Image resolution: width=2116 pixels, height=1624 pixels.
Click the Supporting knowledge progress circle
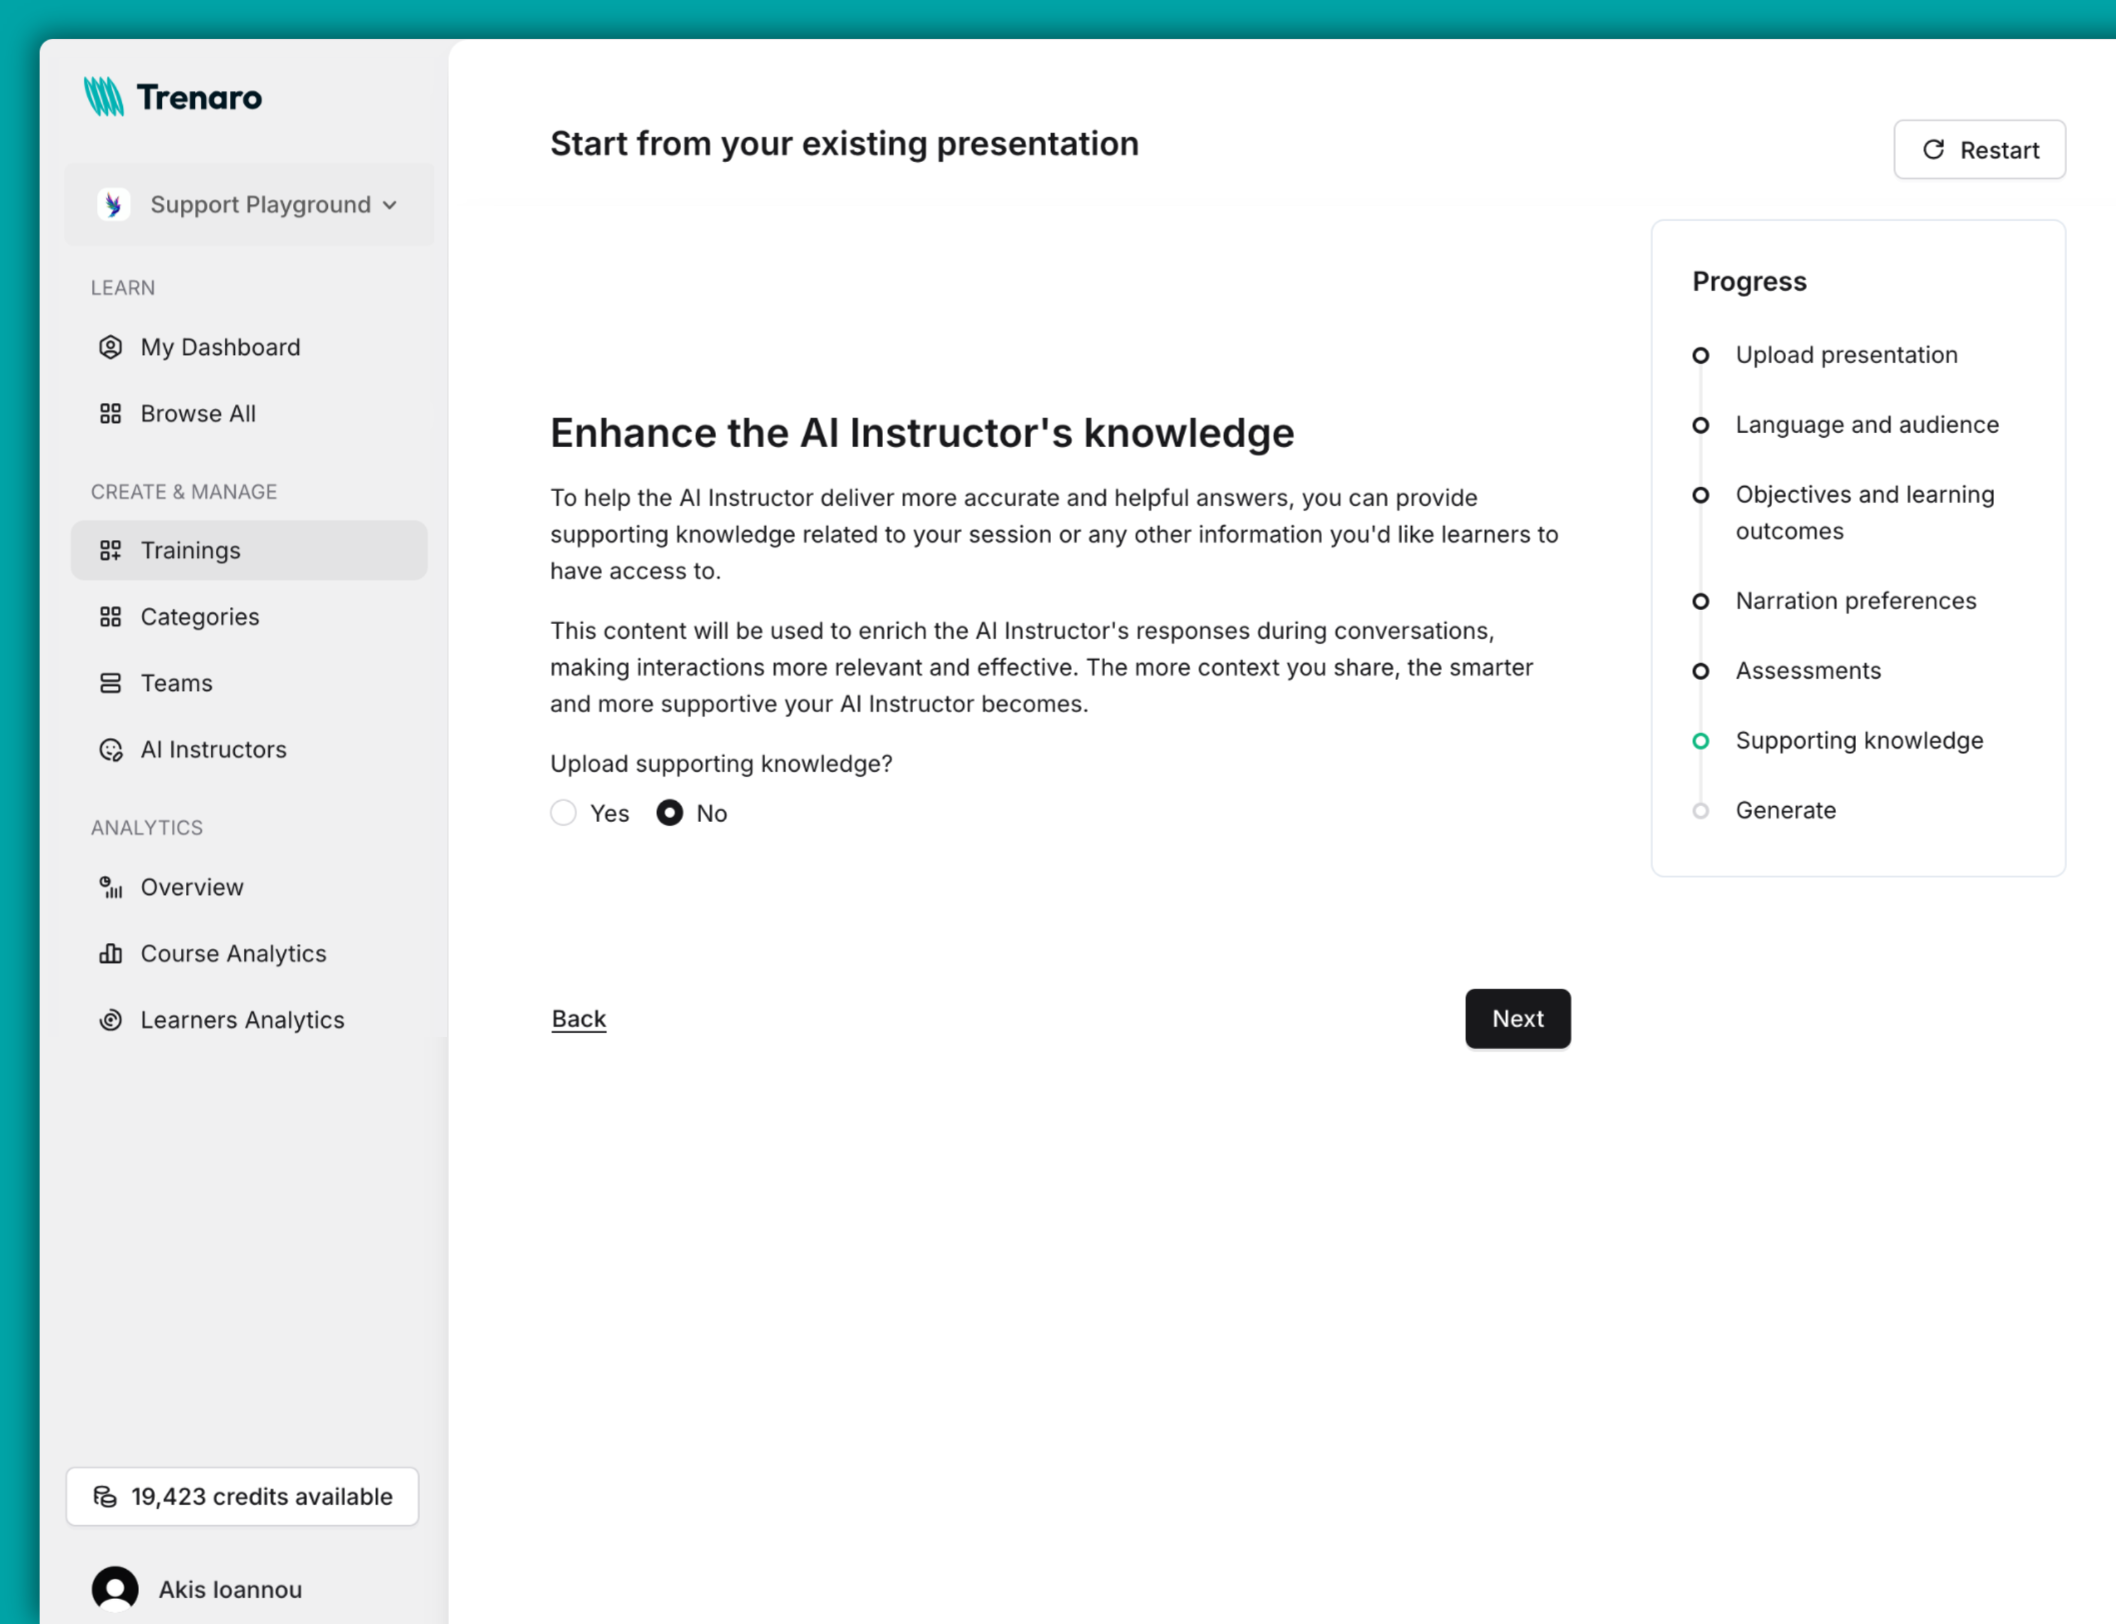[x=1701, y=741]
